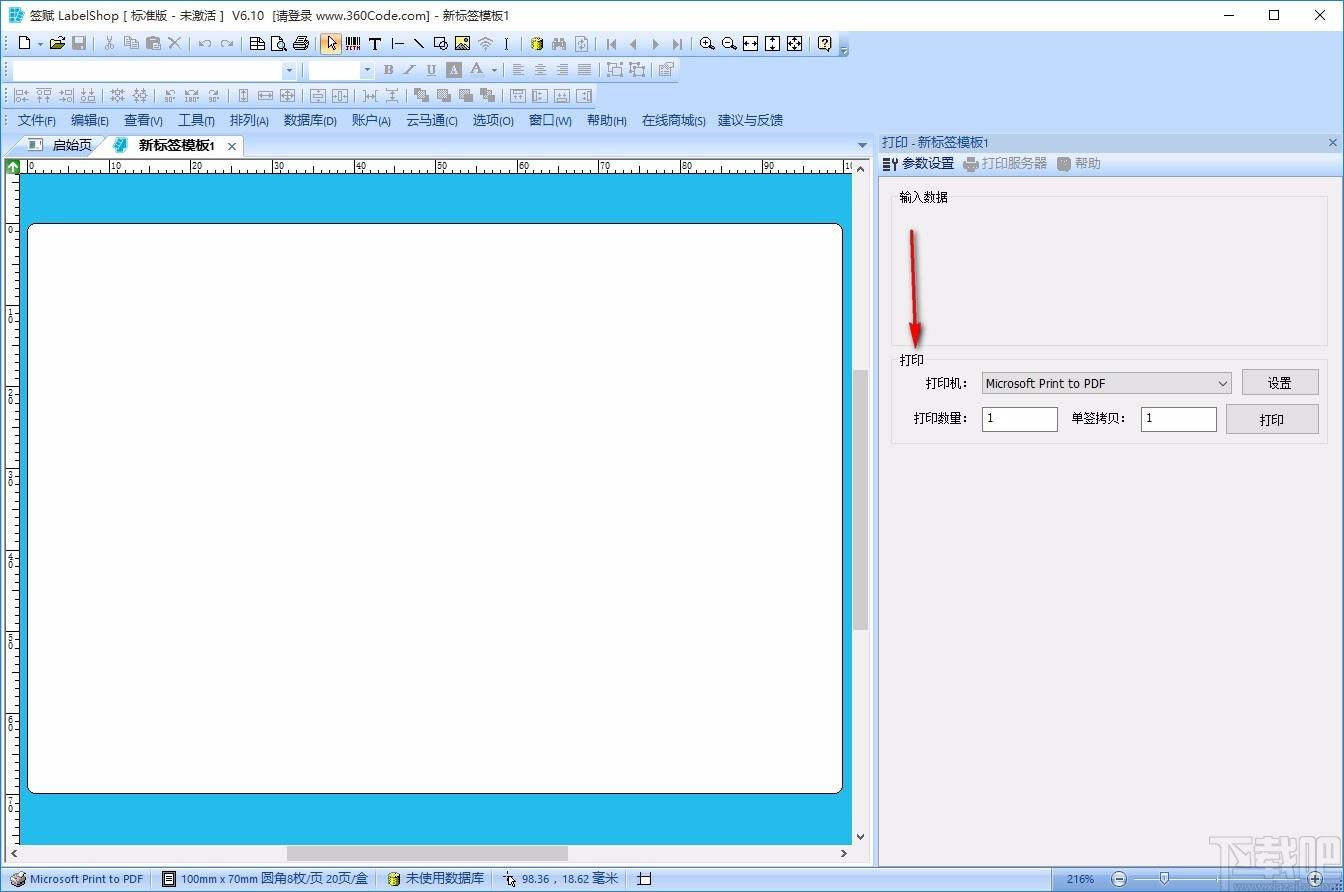Click the 设置 printer settings button
Image resolution: width=1344 pixels, height=892 pixels.
(1280, 382)
